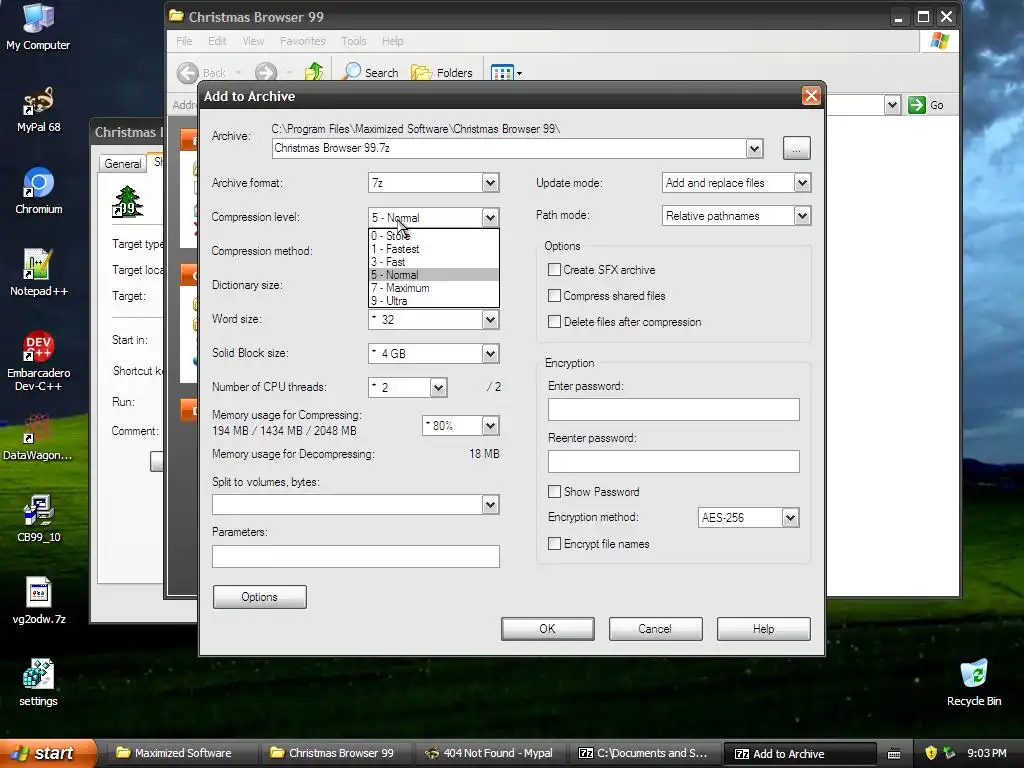
Task: Click the Enter password field
Action: (673, 409)
